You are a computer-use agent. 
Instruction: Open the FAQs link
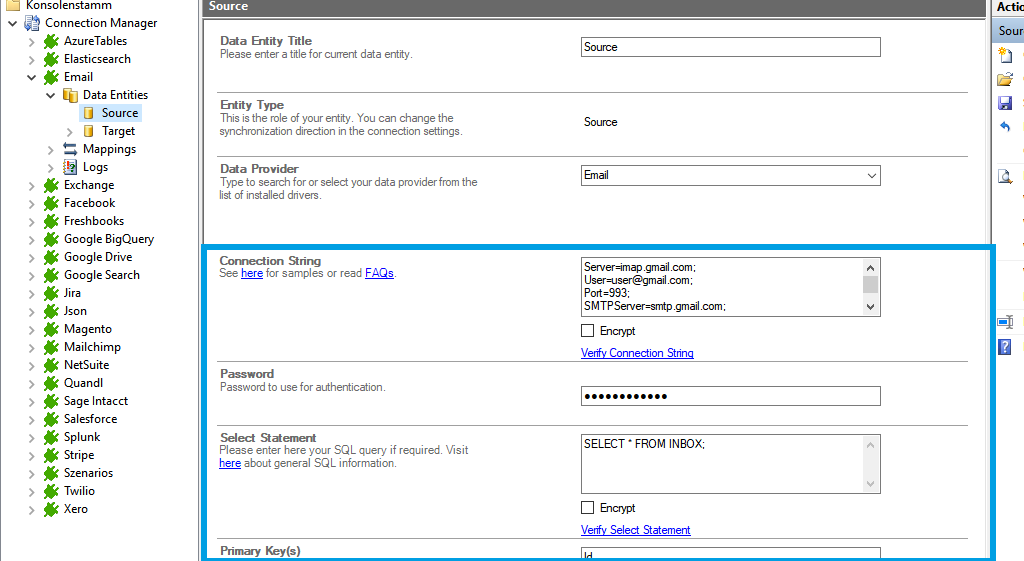click(x=379, y=273)
